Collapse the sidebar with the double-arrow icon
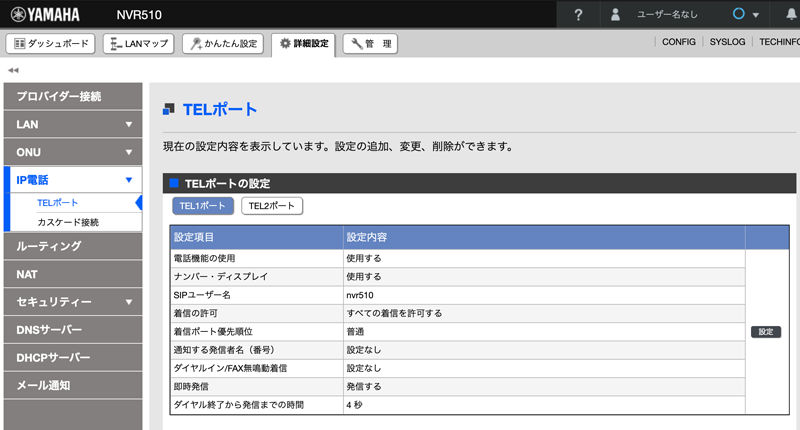 click(13, 70)
